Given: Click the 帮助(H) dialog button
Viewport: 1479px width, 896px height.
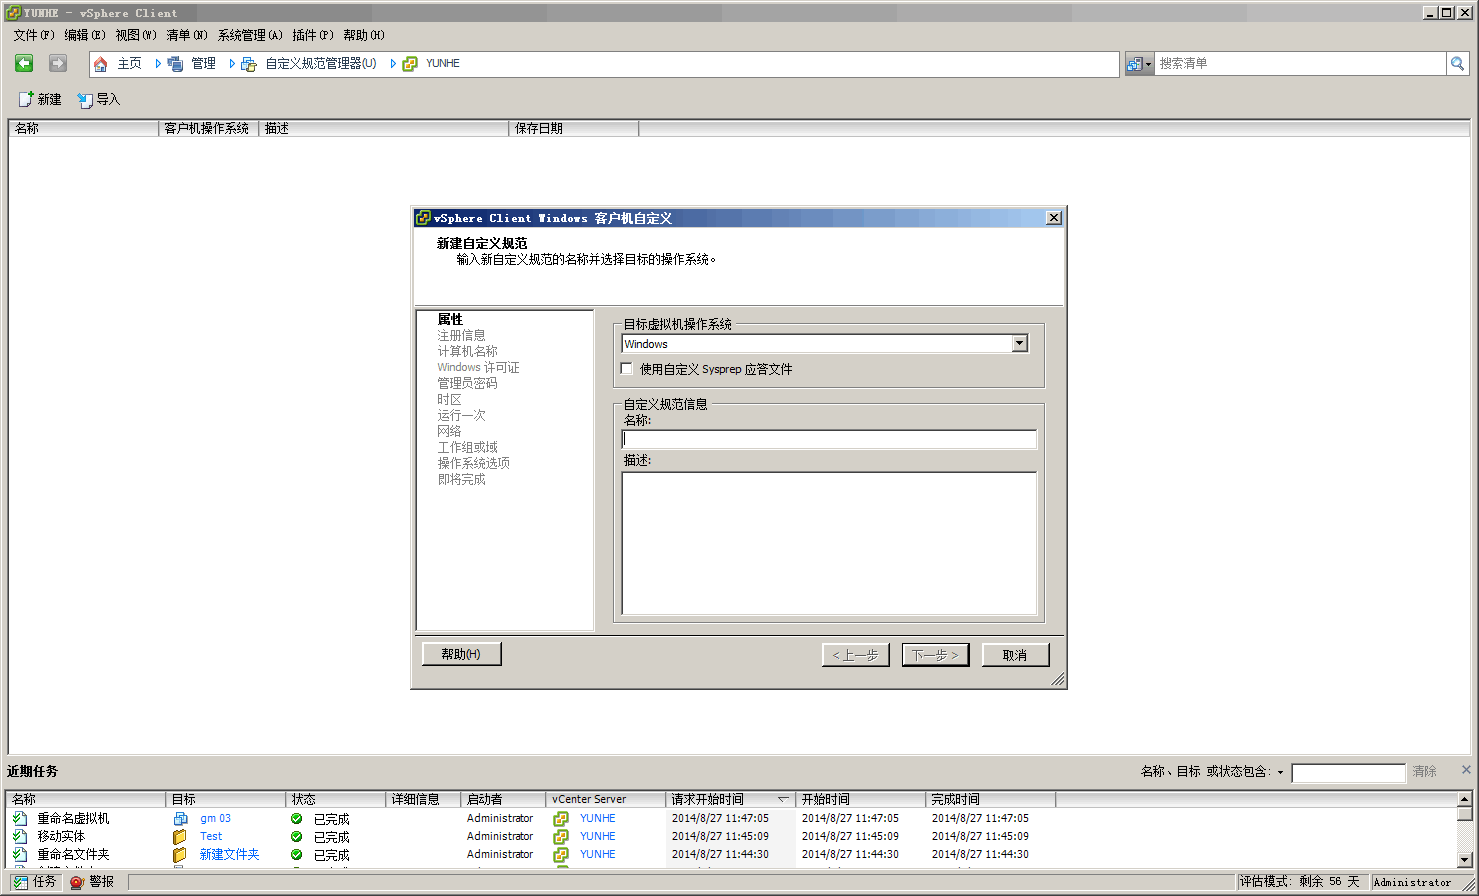Looking at the screenshot, I should click(x=461, y=654).
